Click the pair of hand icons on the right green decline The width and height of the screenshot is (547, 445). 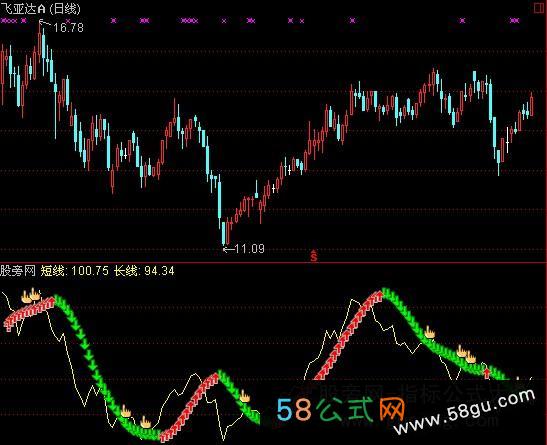pos(466,354)
